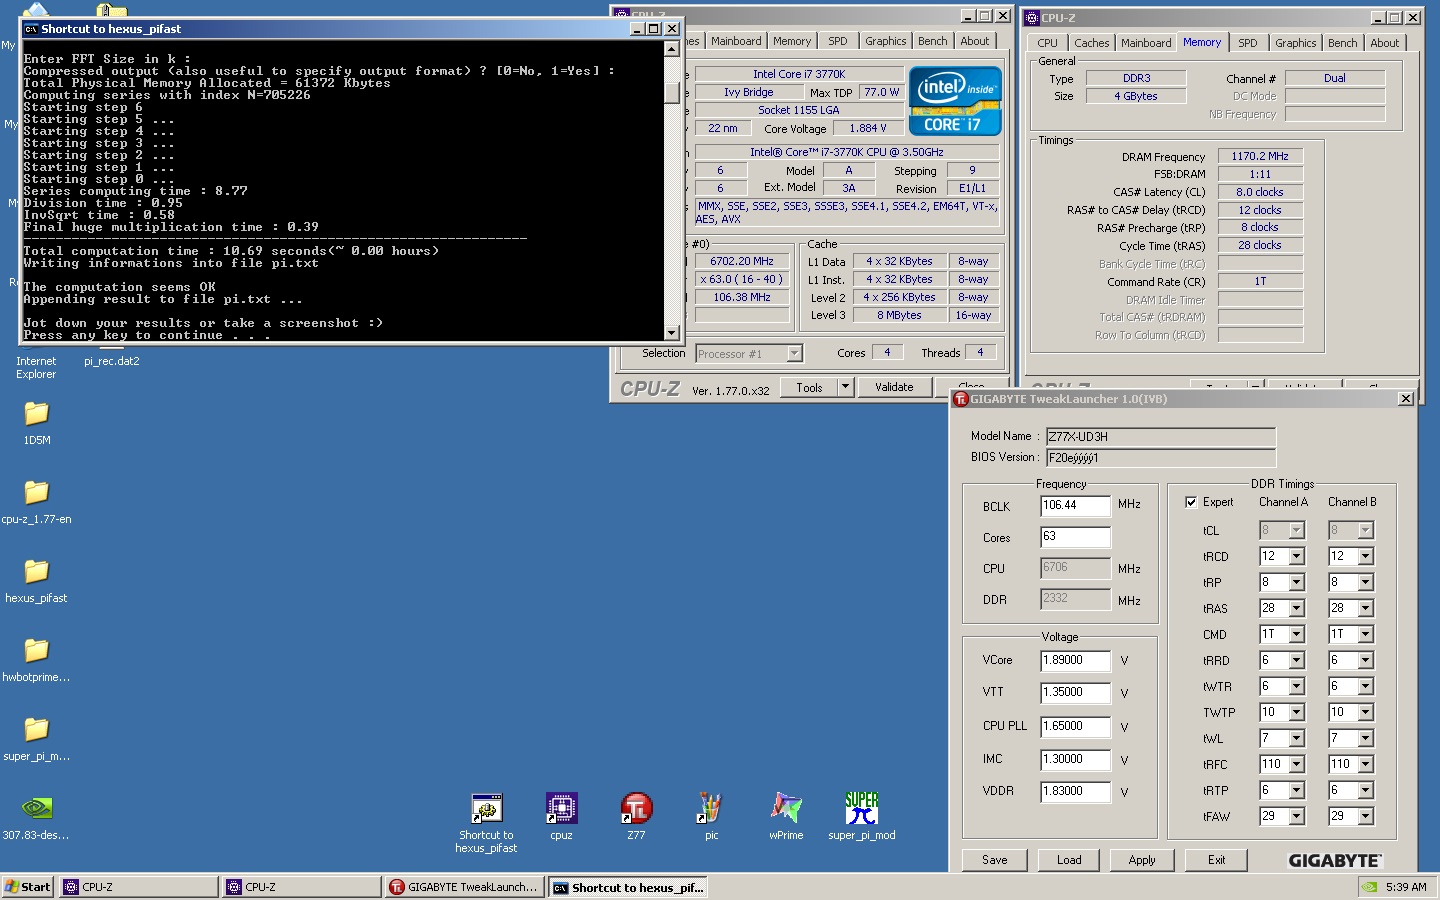Viewport: 1440px width, 900px height.
Task: Click the Intel Core i7 logo
Action: point(955,101)
